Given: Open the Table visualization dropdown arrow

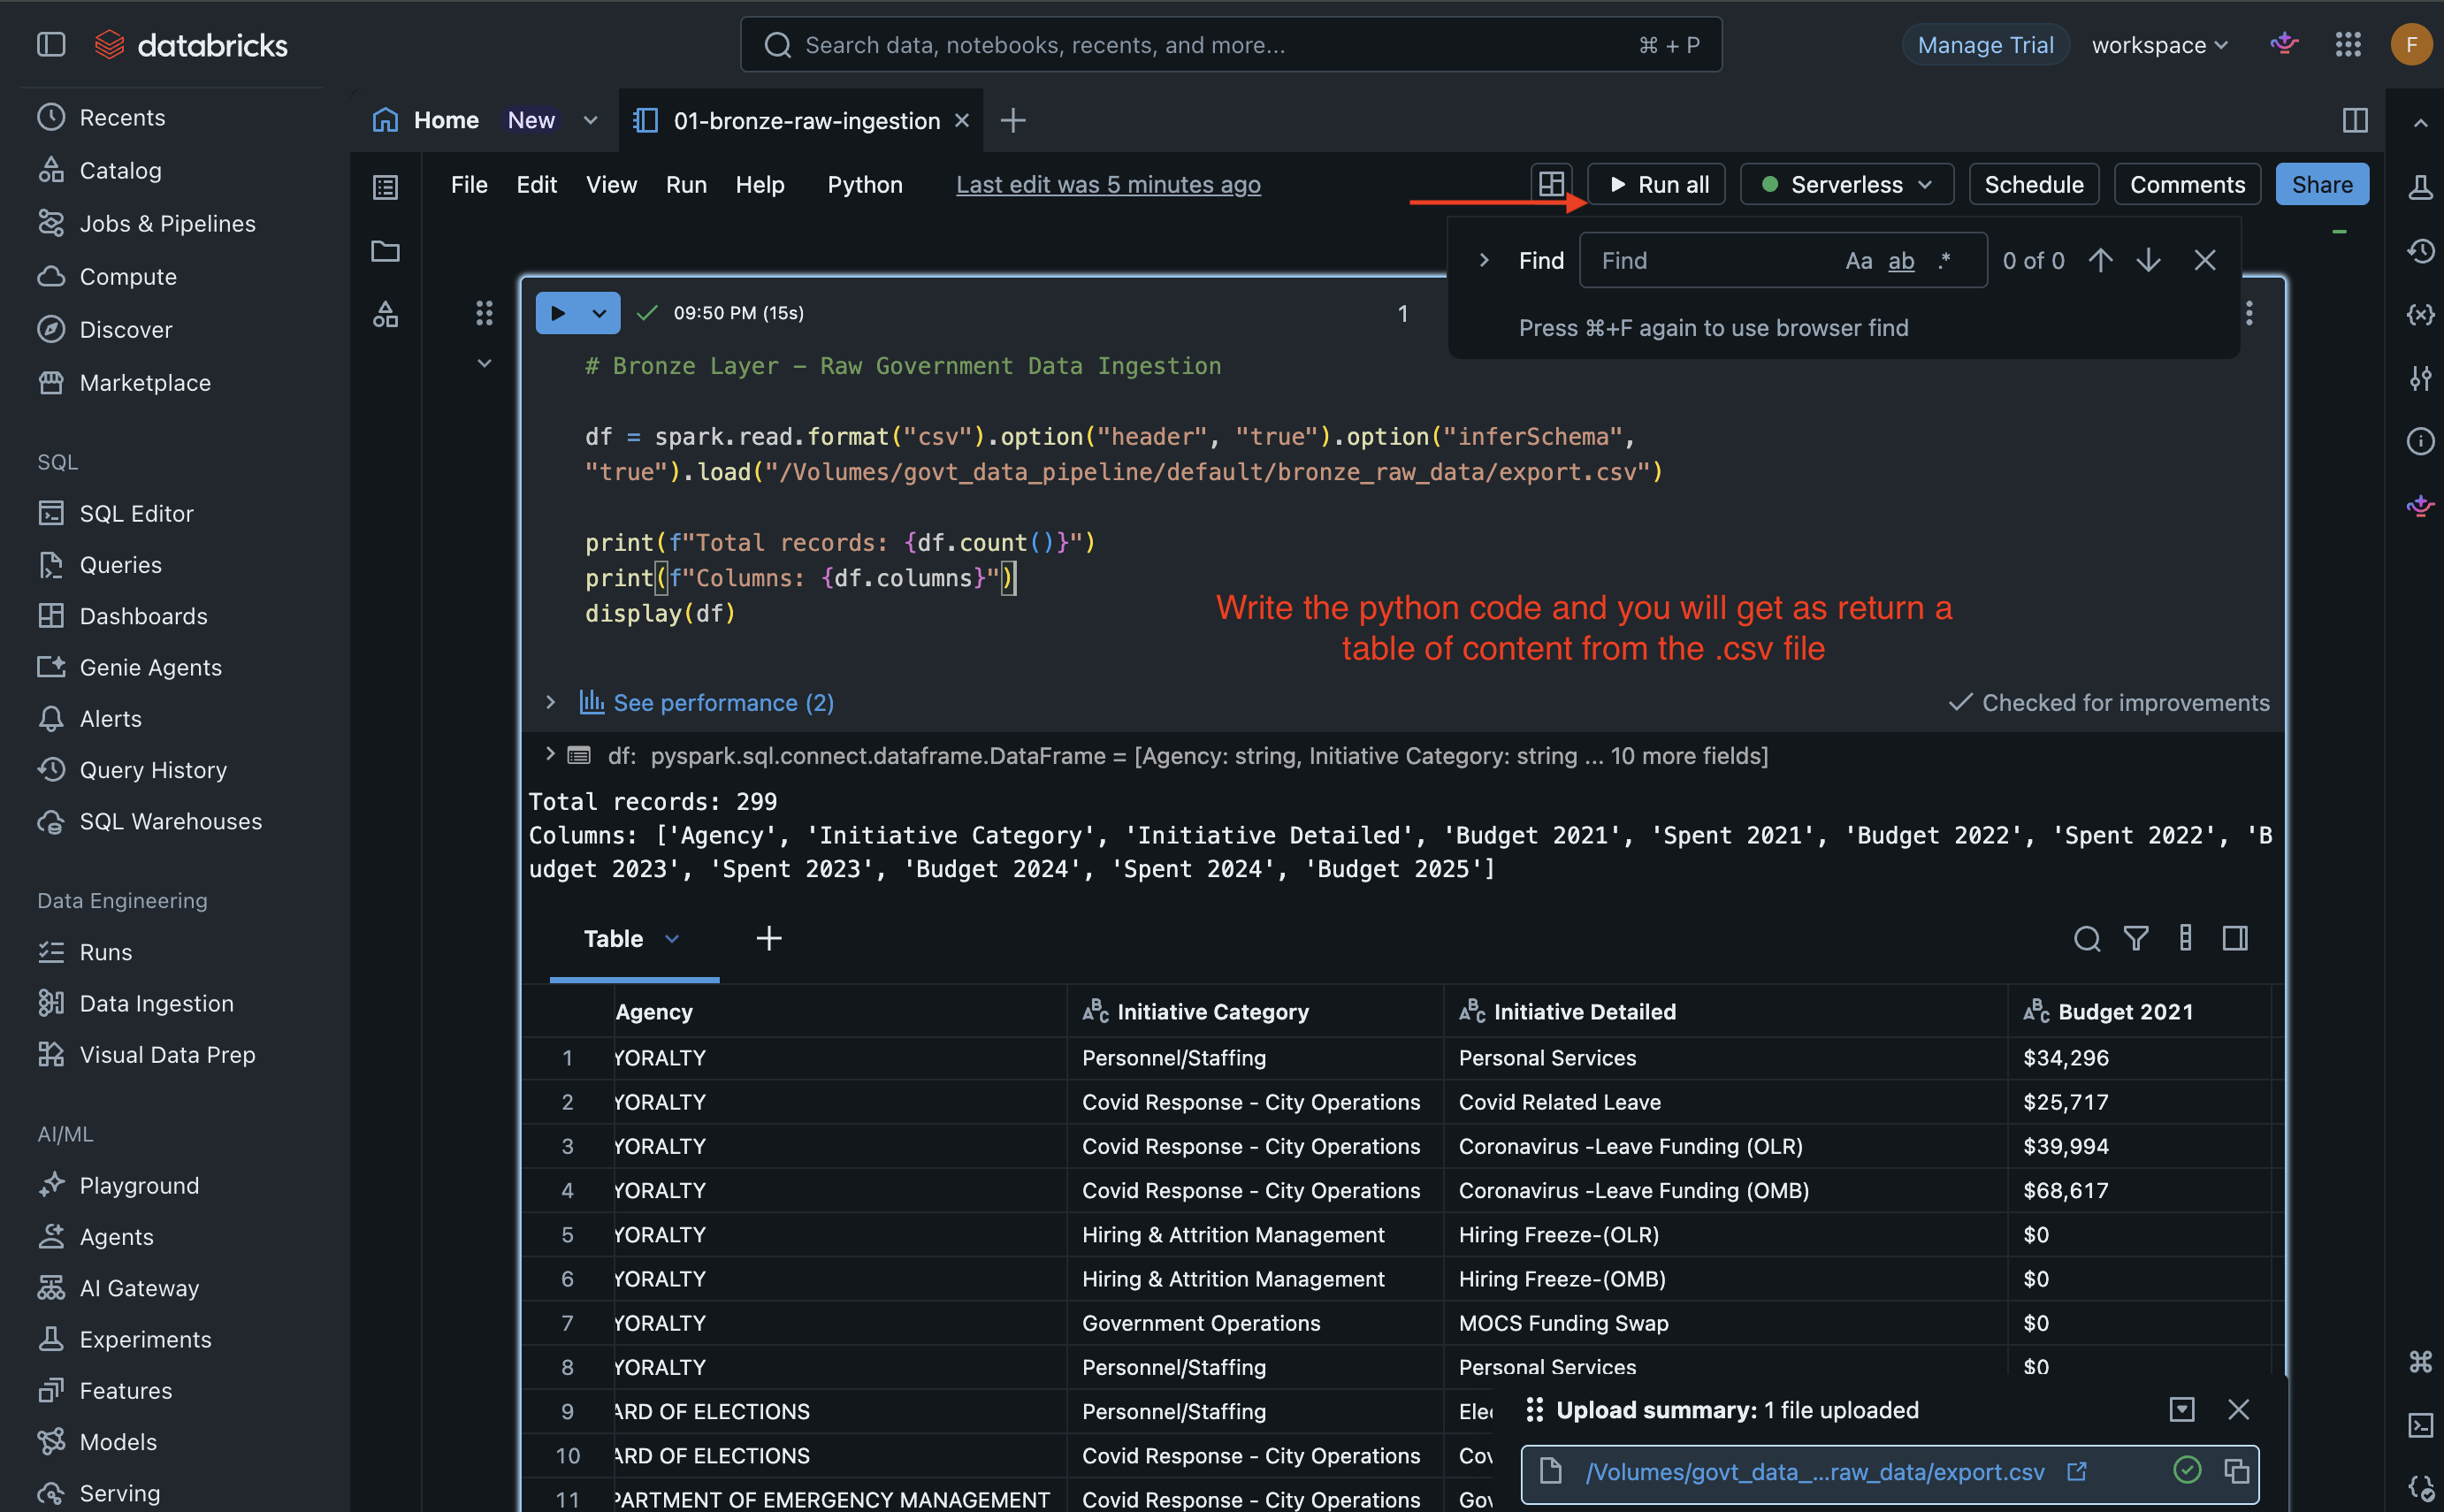Looking at the screenshot, I should (672, 939).
